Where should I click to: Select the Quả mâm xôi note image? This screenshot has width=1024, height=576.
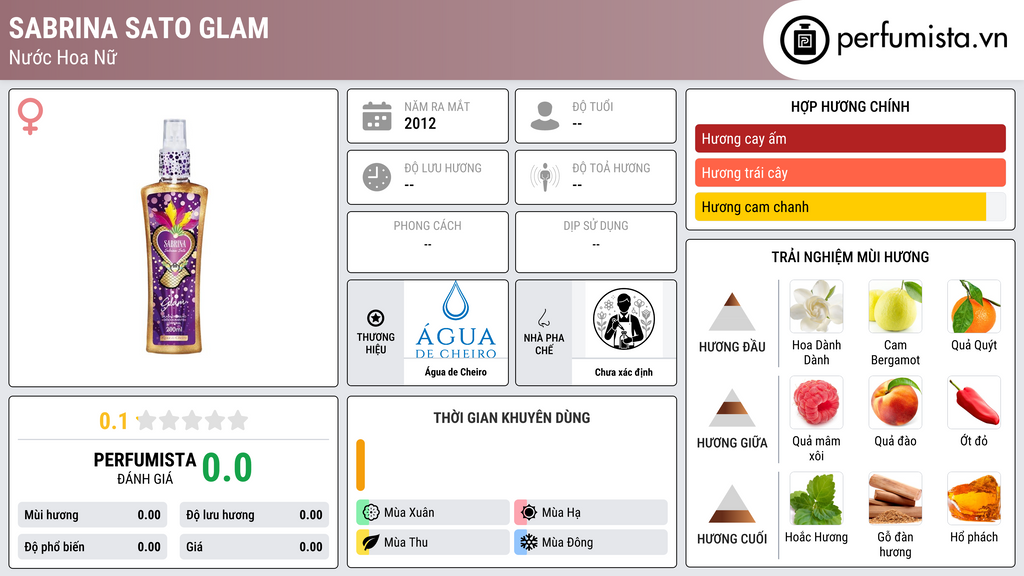[x=816, y=403]
